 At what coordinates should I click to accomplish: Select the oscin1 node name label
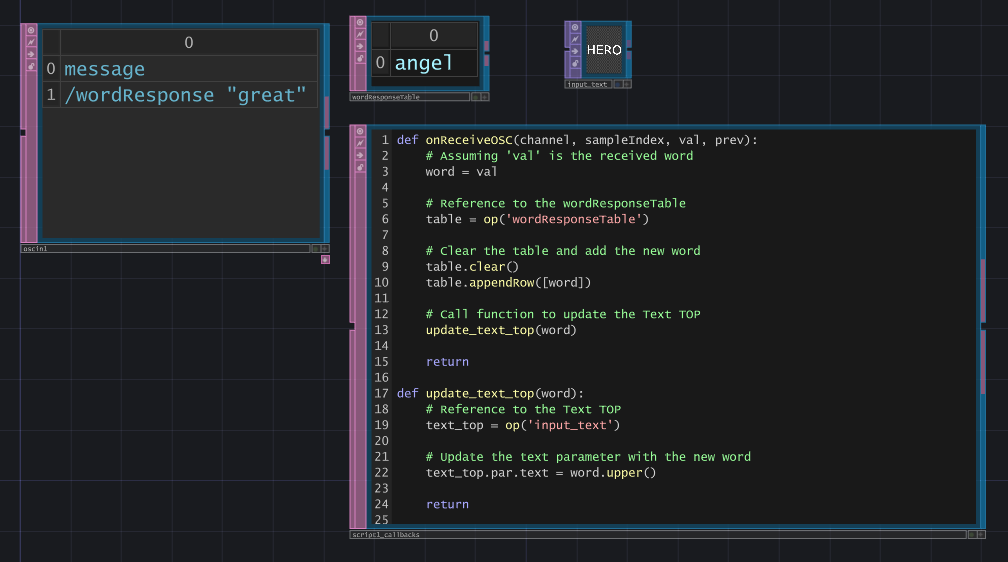click(36, 248)
